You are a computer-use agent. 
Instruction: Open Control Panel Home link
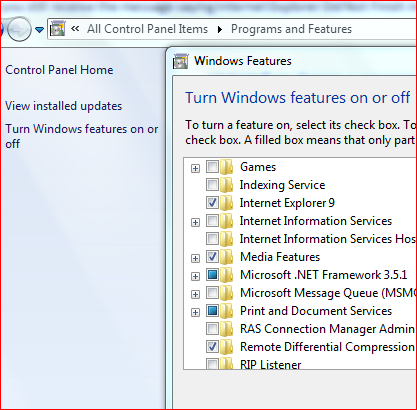(x=59, y=70)
